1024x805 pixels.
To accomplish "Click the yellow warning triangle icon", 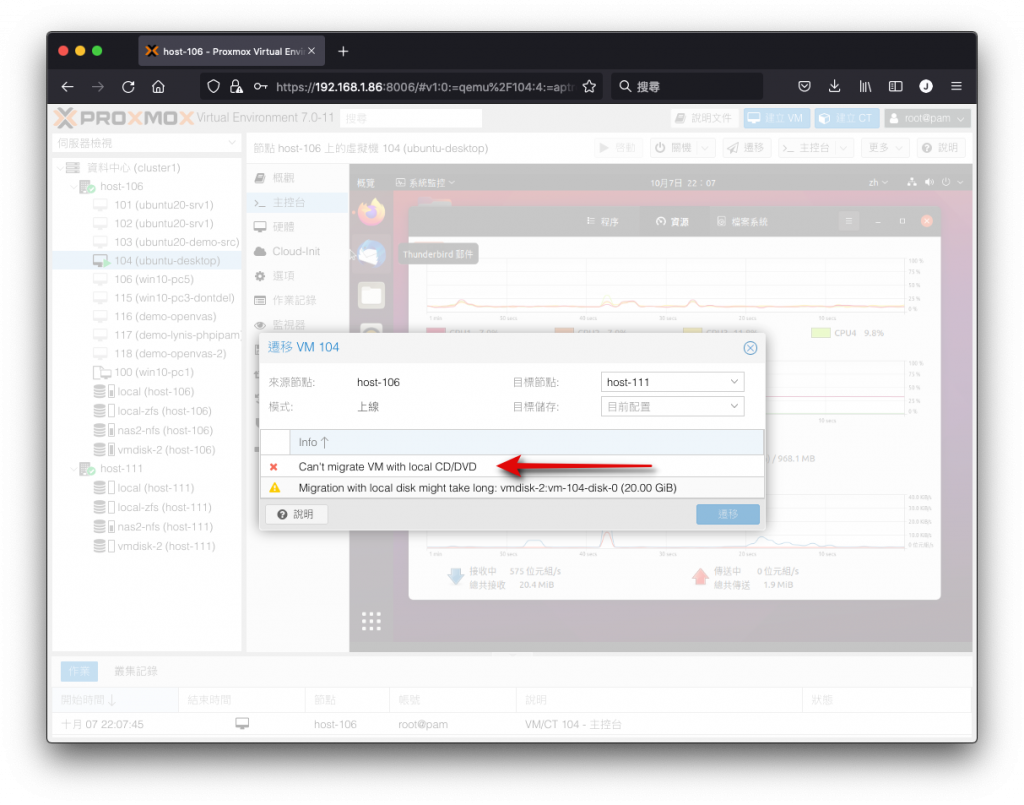I will pos(274,488).
